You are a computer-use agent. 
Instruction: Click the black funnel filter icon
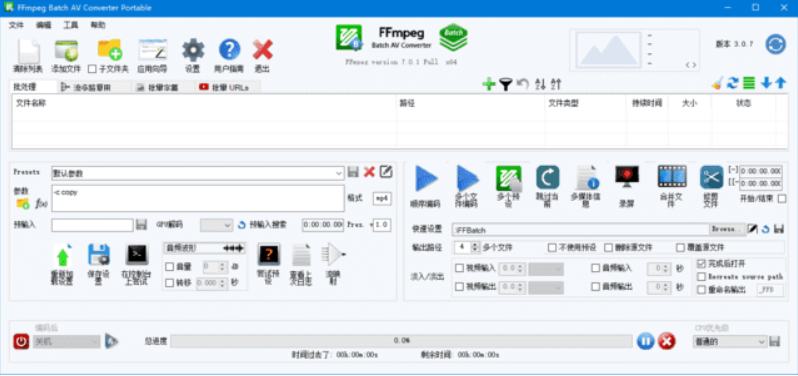[x=505, y=84]
